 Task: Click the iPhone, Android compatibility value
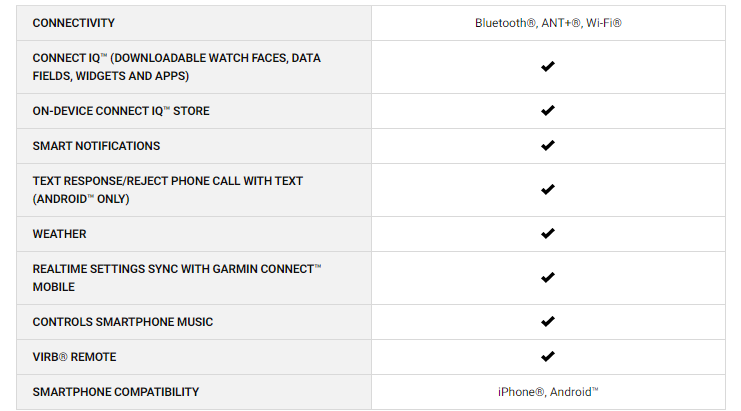coord(548,392)
